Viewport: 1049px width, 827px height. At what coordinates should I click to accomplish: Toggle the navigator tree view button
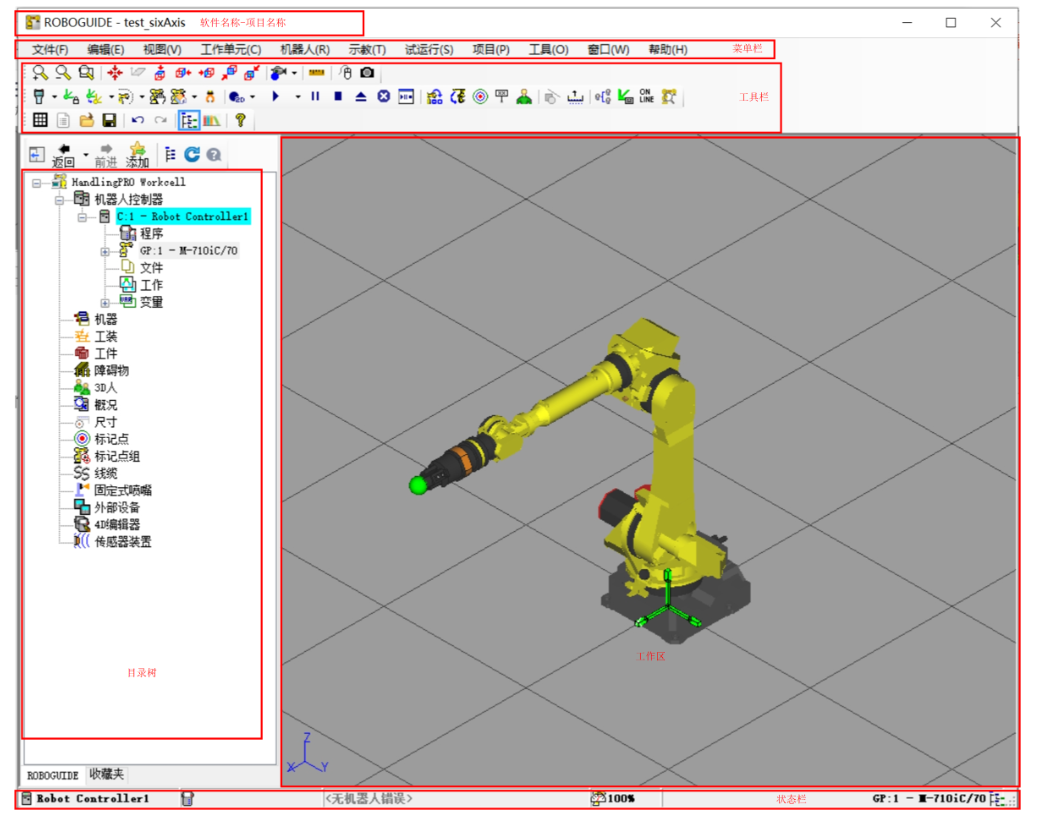point(188,121)
